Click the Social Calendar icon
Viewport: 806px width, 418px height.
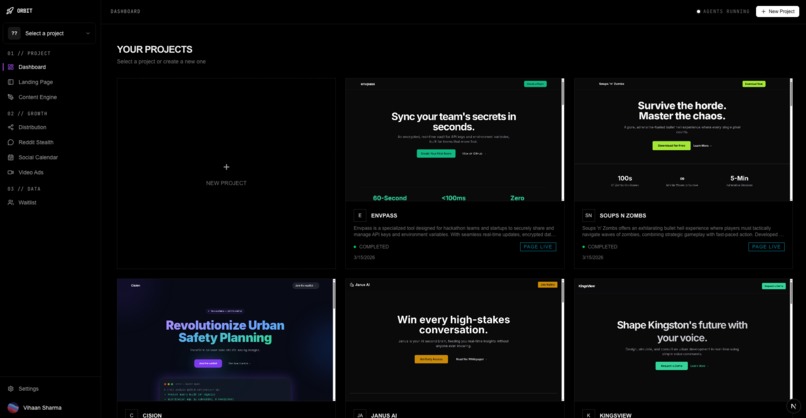click(x=11, y=157)
